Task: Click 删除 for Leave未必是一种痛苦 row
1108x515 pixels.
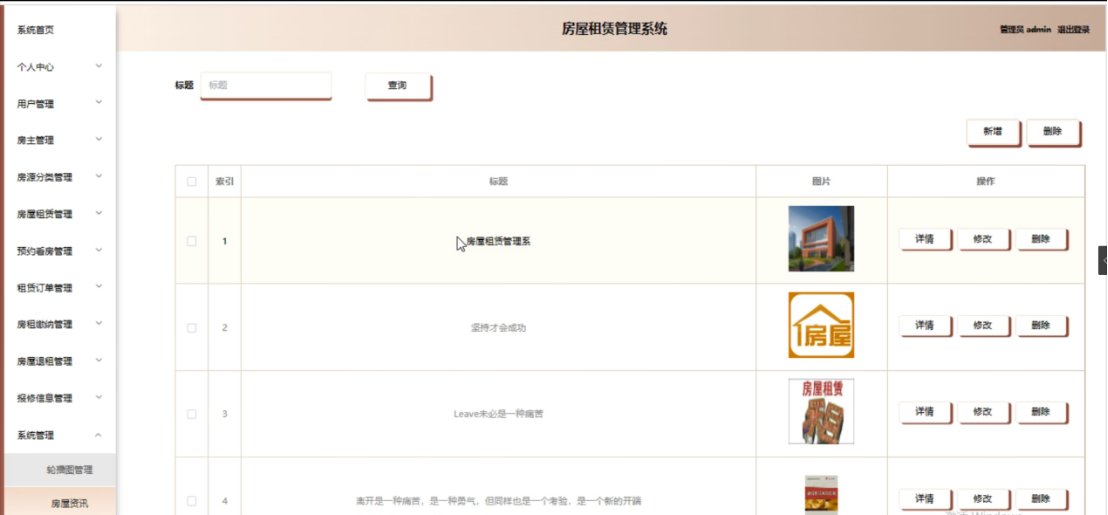Action: pyautogui.click(x=1041, y=413)
